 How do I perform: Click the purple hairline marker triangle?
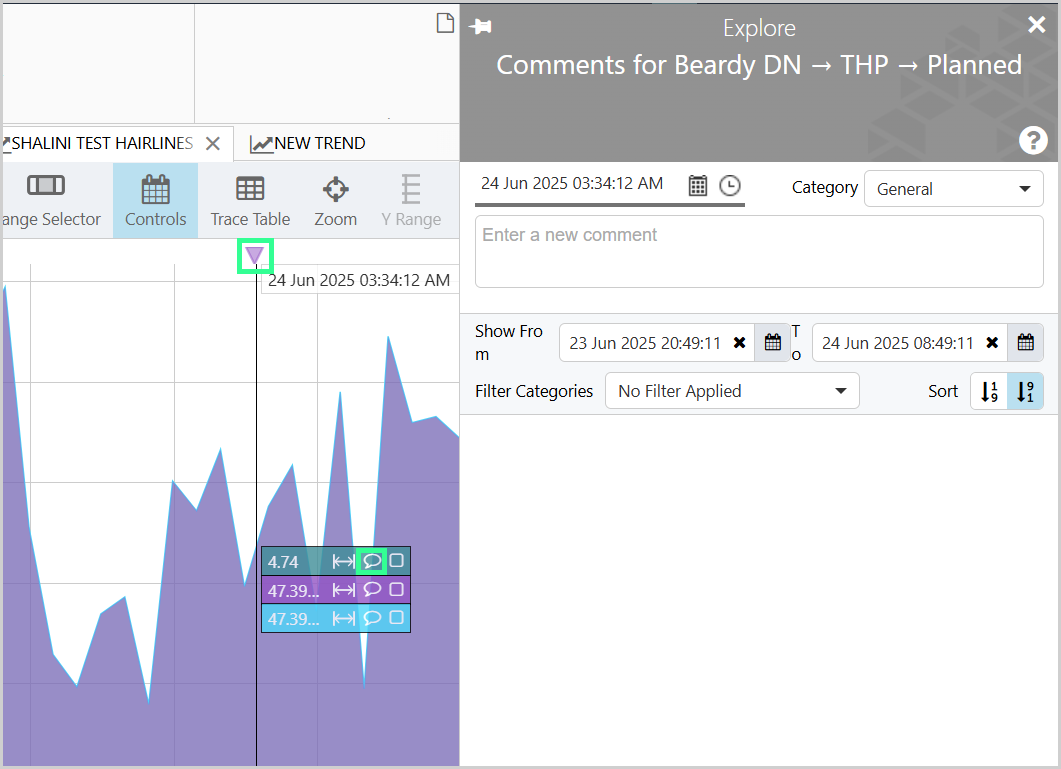pos(254,255)
